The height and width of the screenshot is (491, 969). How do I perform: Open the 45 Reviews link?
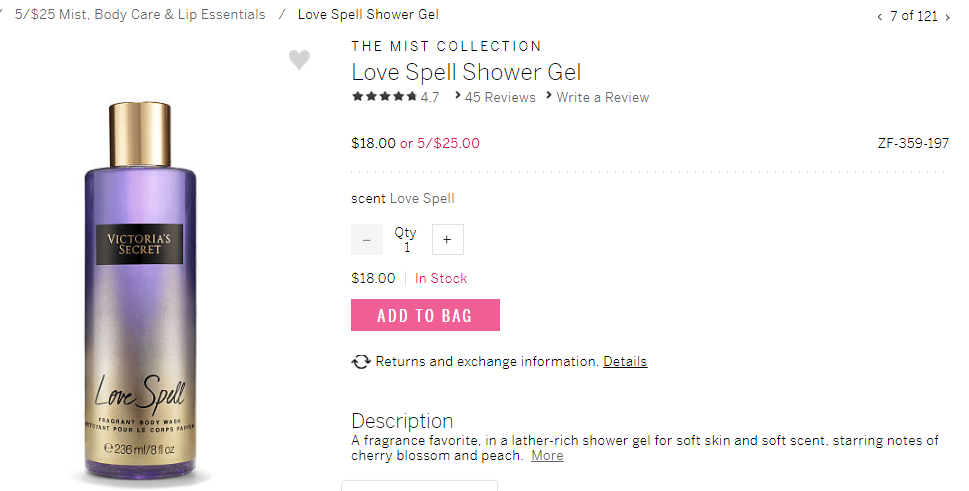coord(500,97)
